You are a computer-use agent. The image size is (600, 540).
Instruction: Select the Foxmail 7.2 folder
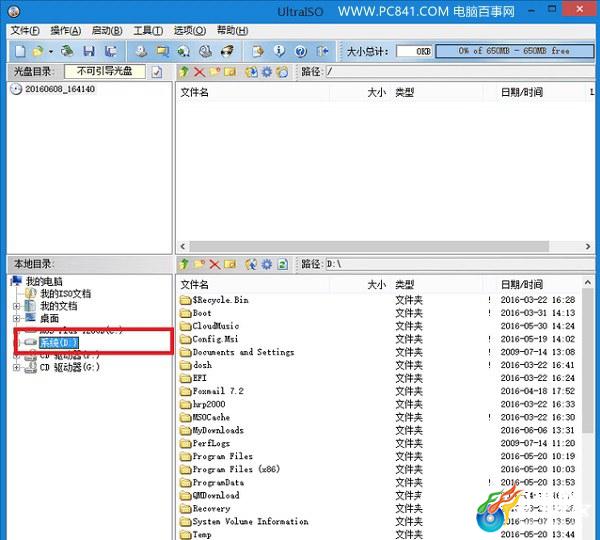coord(212,391)
